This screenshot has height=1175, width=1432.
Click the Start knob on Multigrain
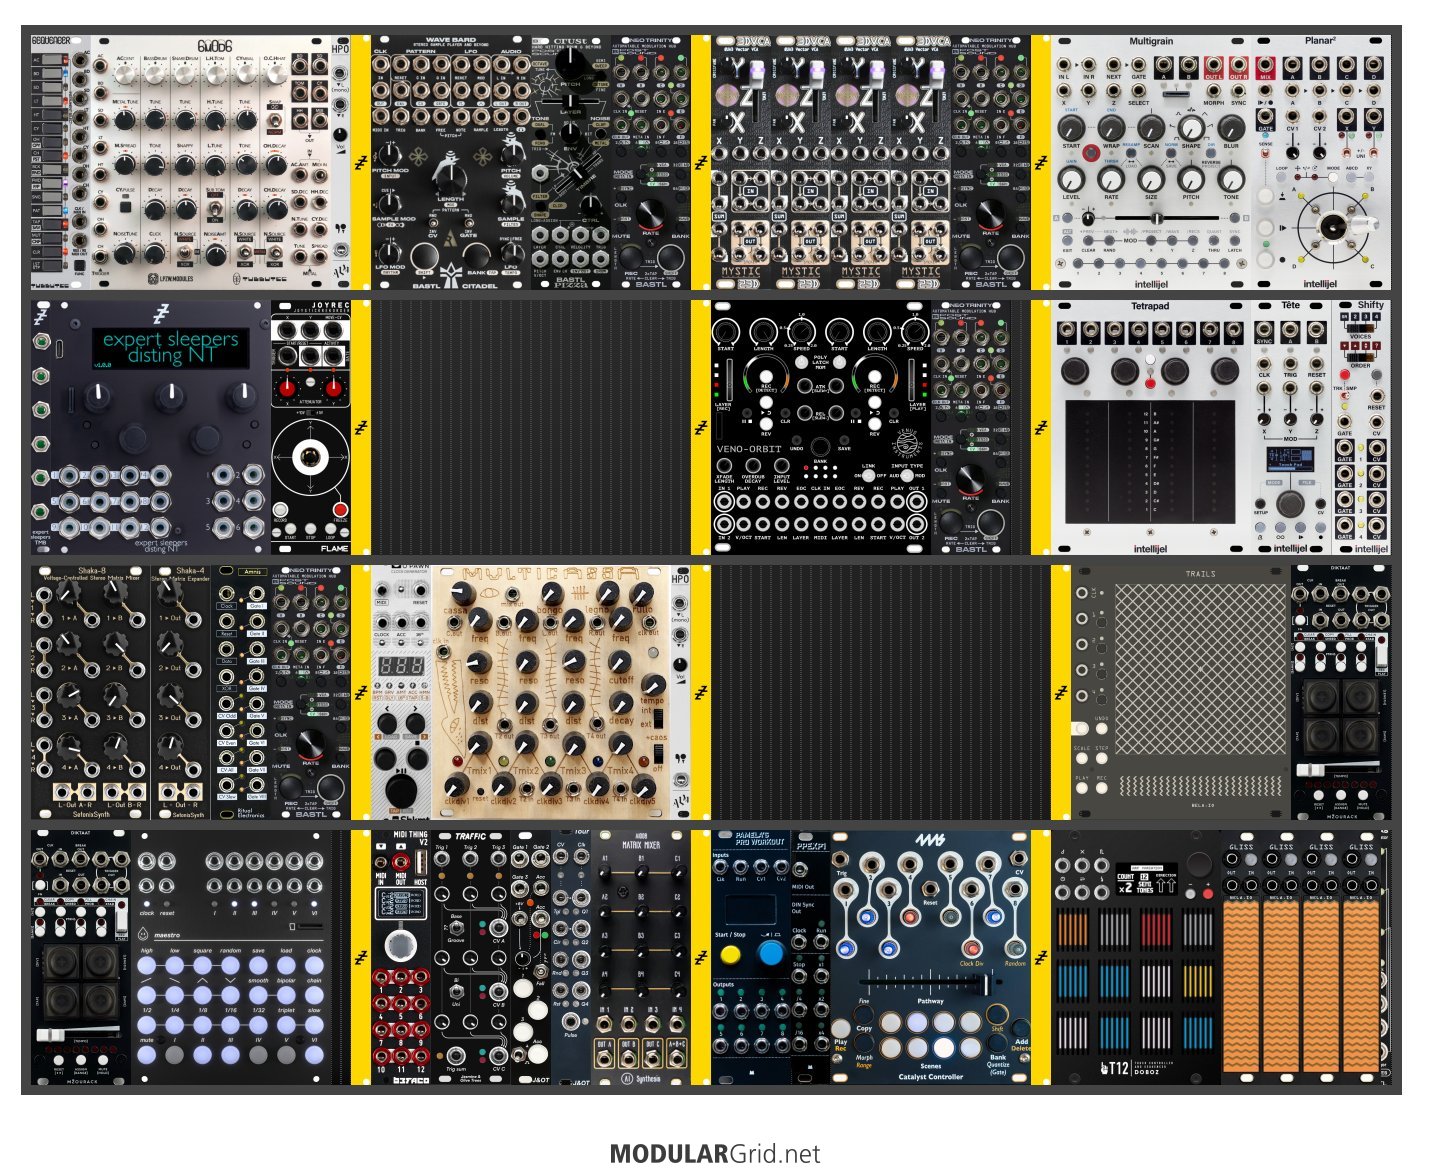[x=1071, y=127]
